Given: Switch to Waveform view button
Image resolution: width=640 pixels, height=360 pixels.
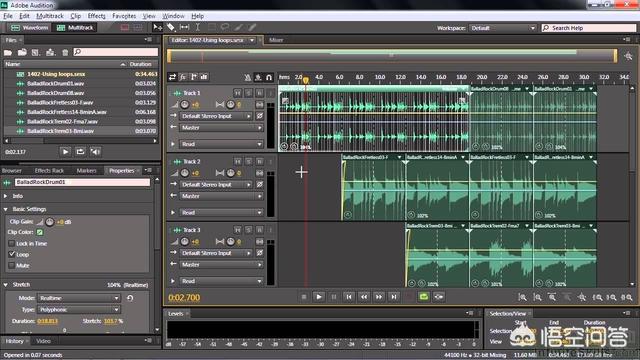Looking at the screenshot, I should 30,27.
